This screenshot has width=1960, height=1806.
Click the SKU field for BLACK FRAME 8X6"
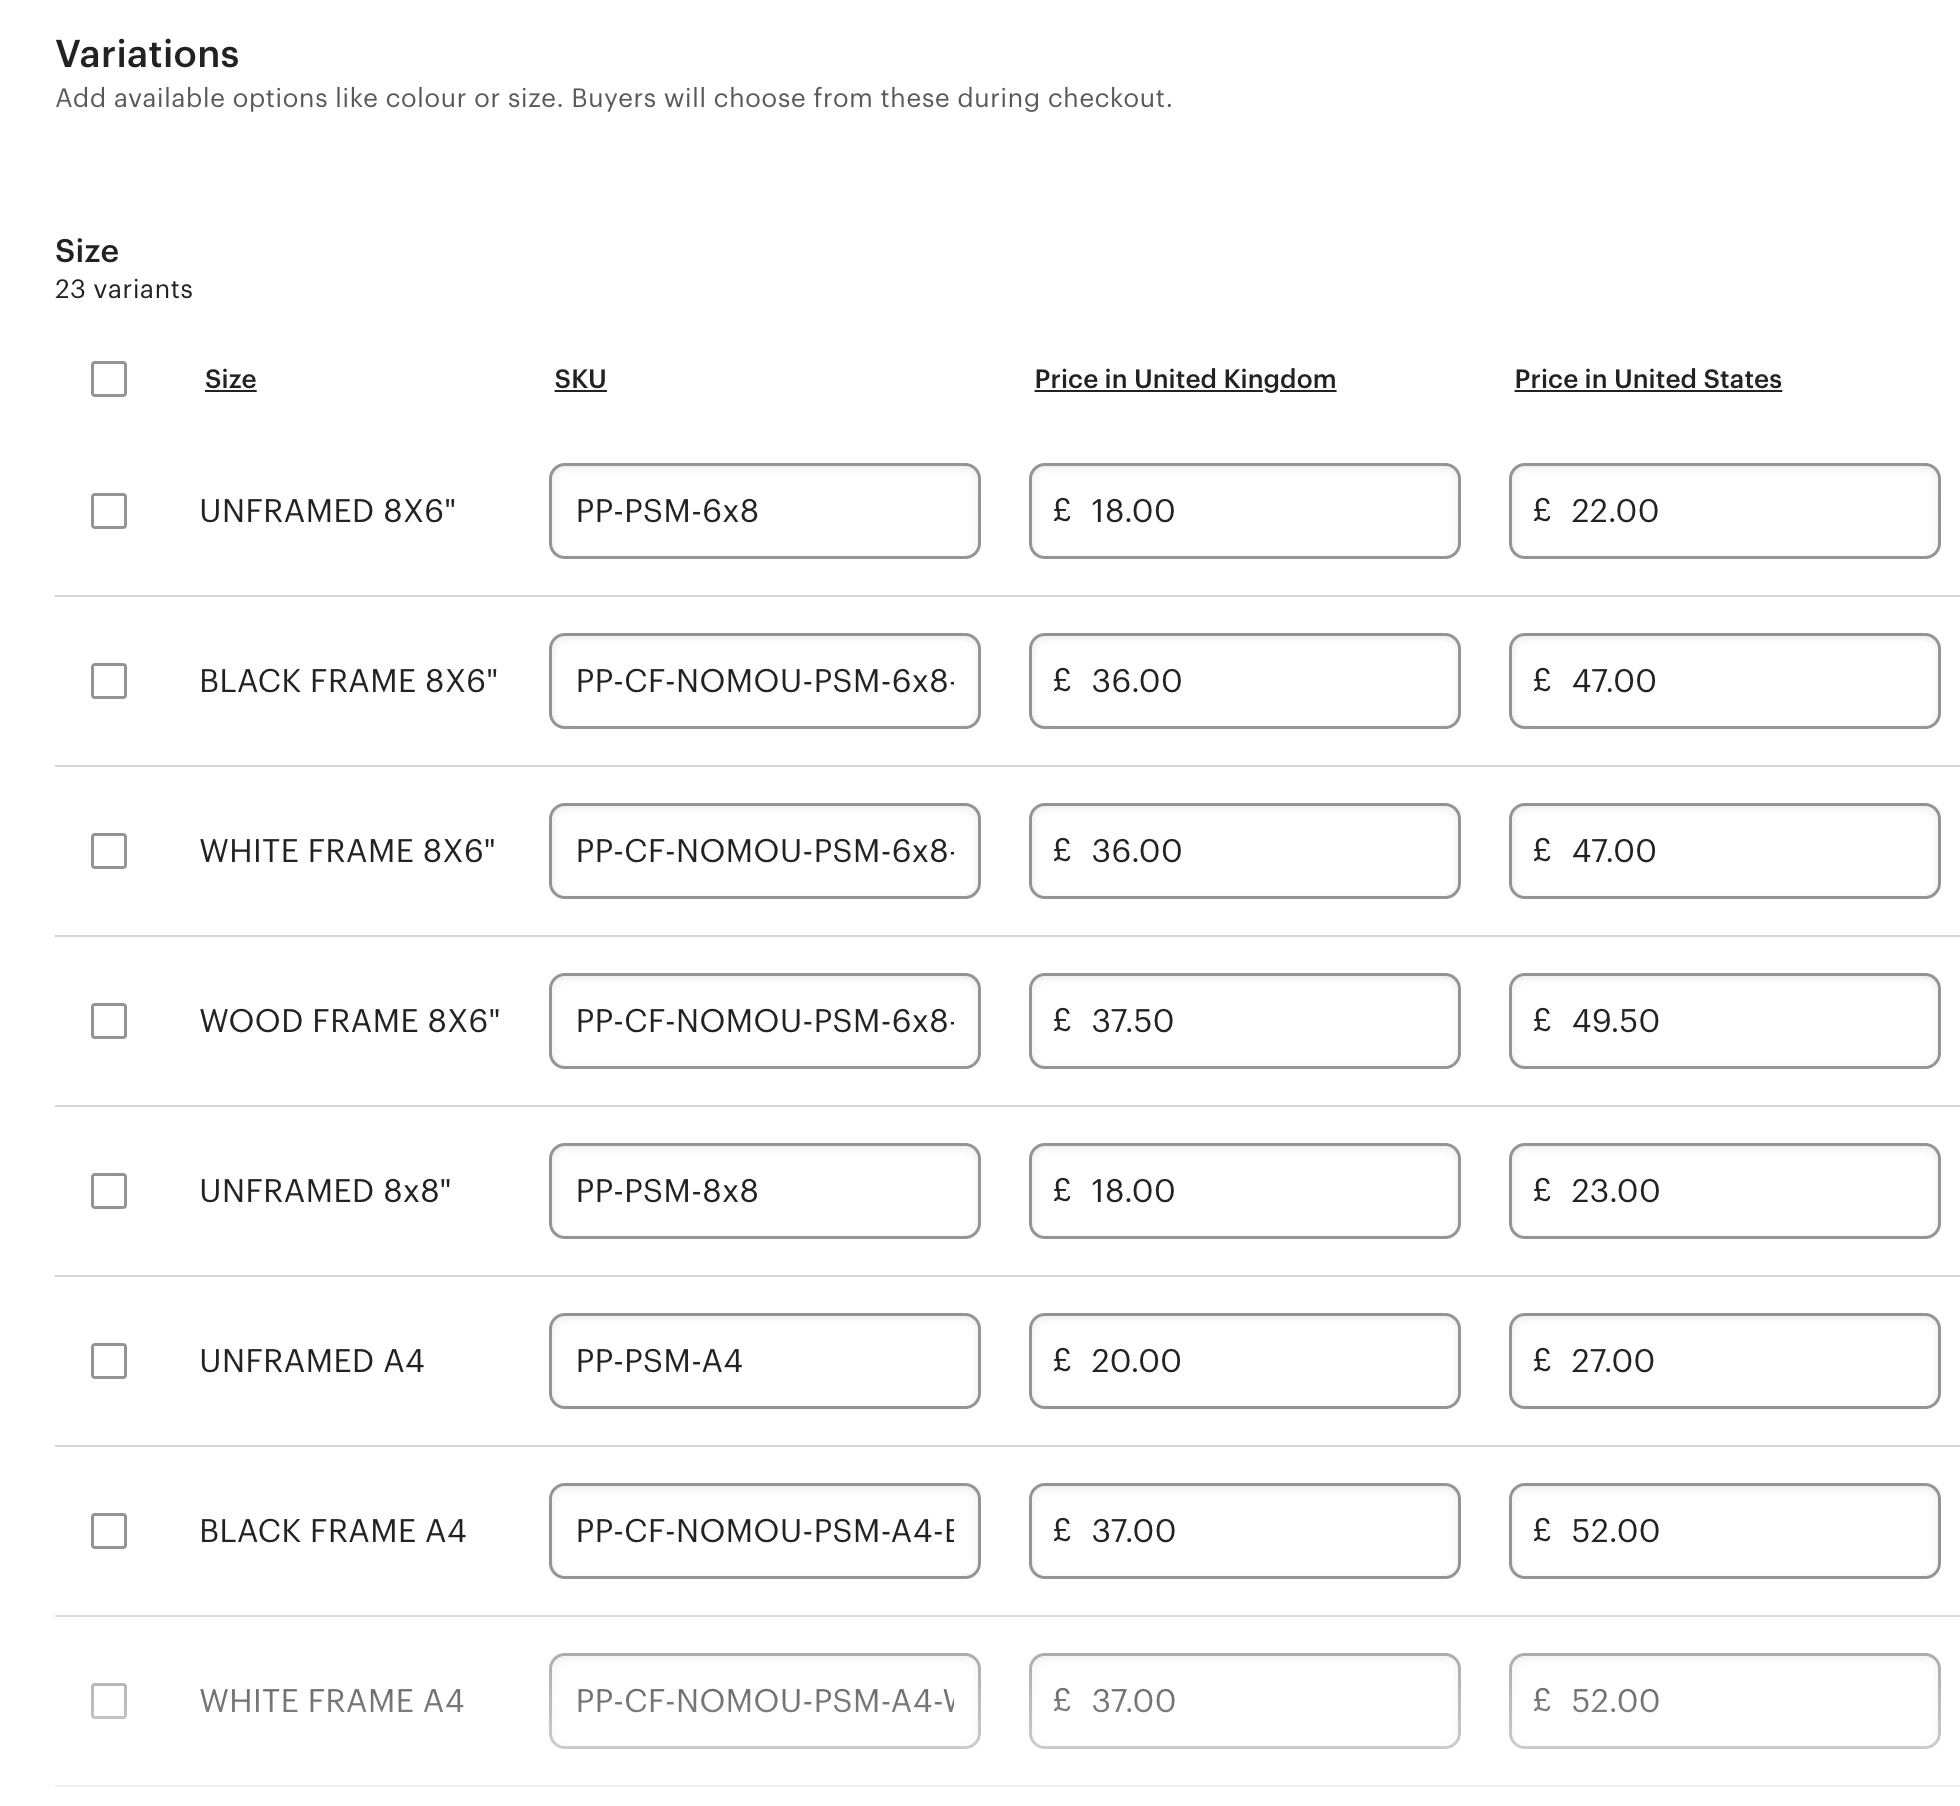coord(763,681)
